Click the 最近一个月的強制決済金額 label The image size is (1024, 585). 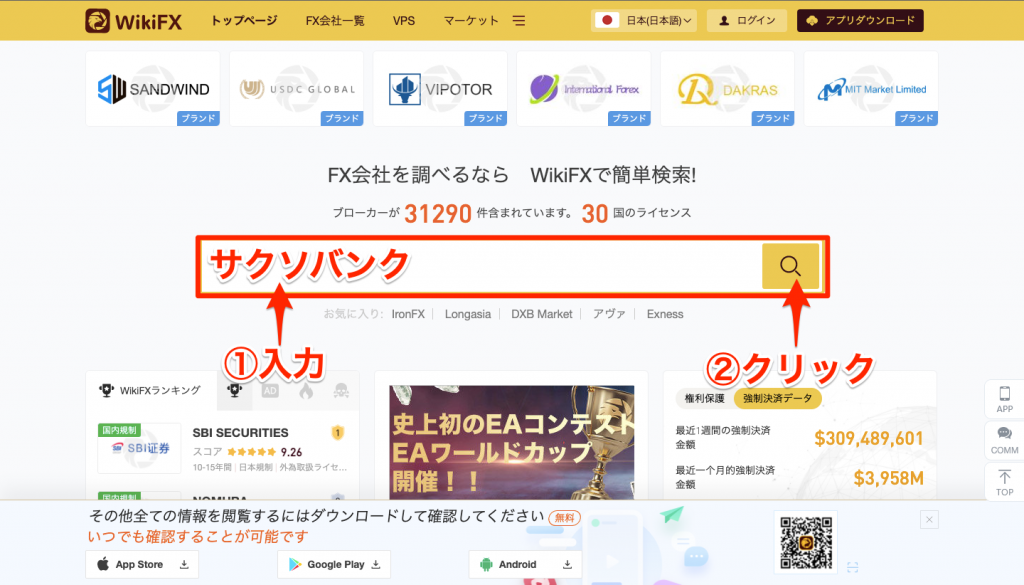point(725,477)
